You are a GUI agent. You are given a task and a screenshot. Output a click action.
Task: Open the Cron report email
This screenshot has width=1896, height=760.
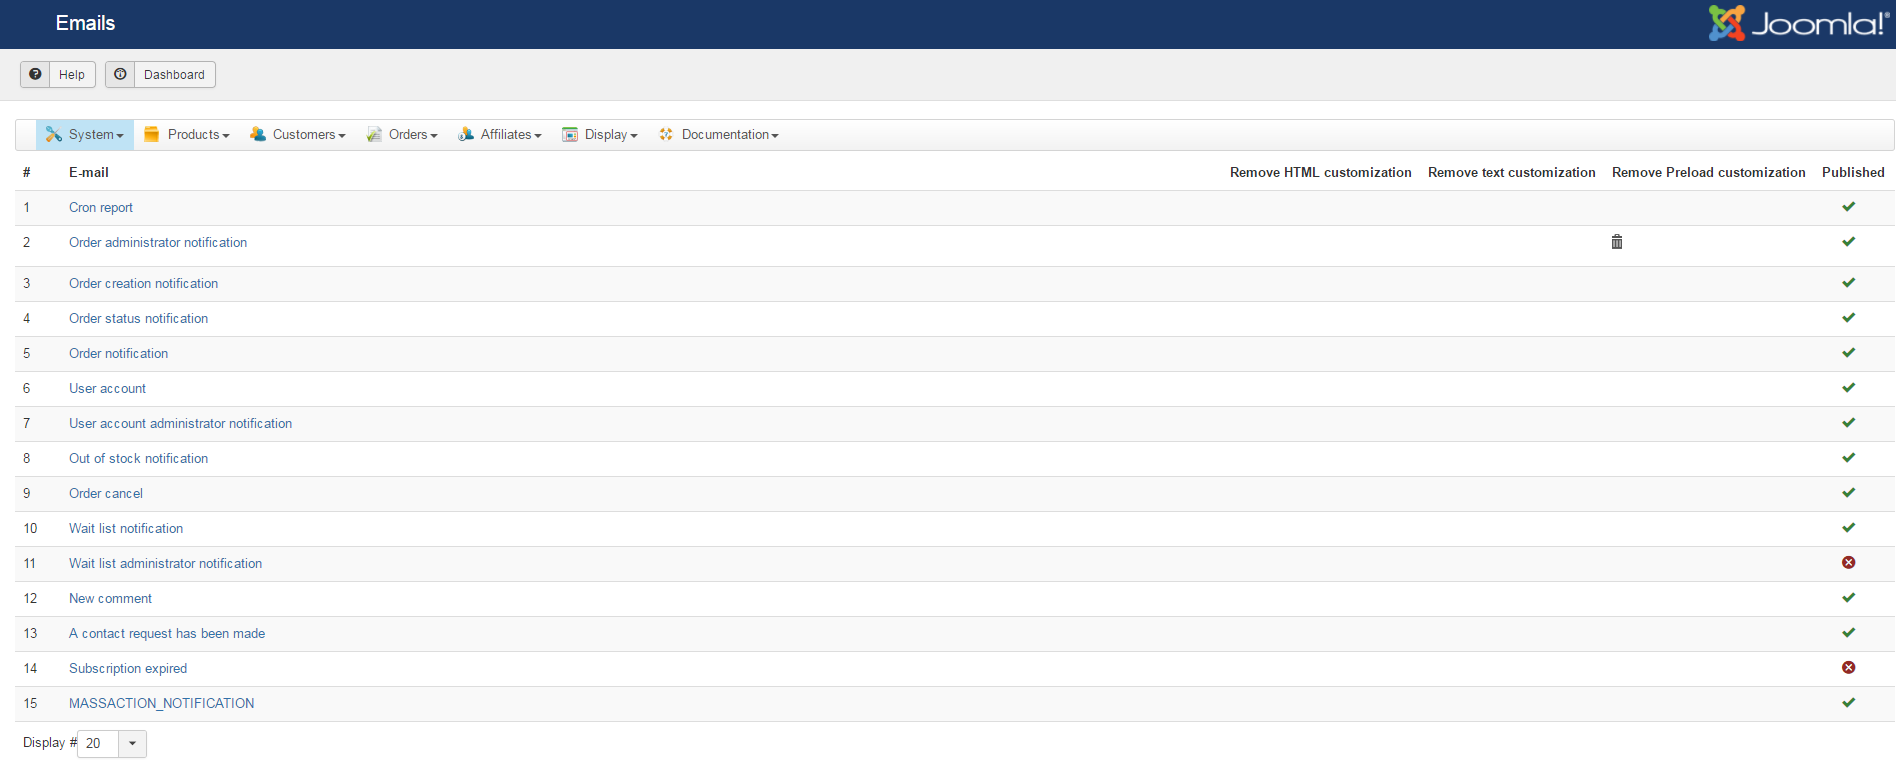pos(101,207)
